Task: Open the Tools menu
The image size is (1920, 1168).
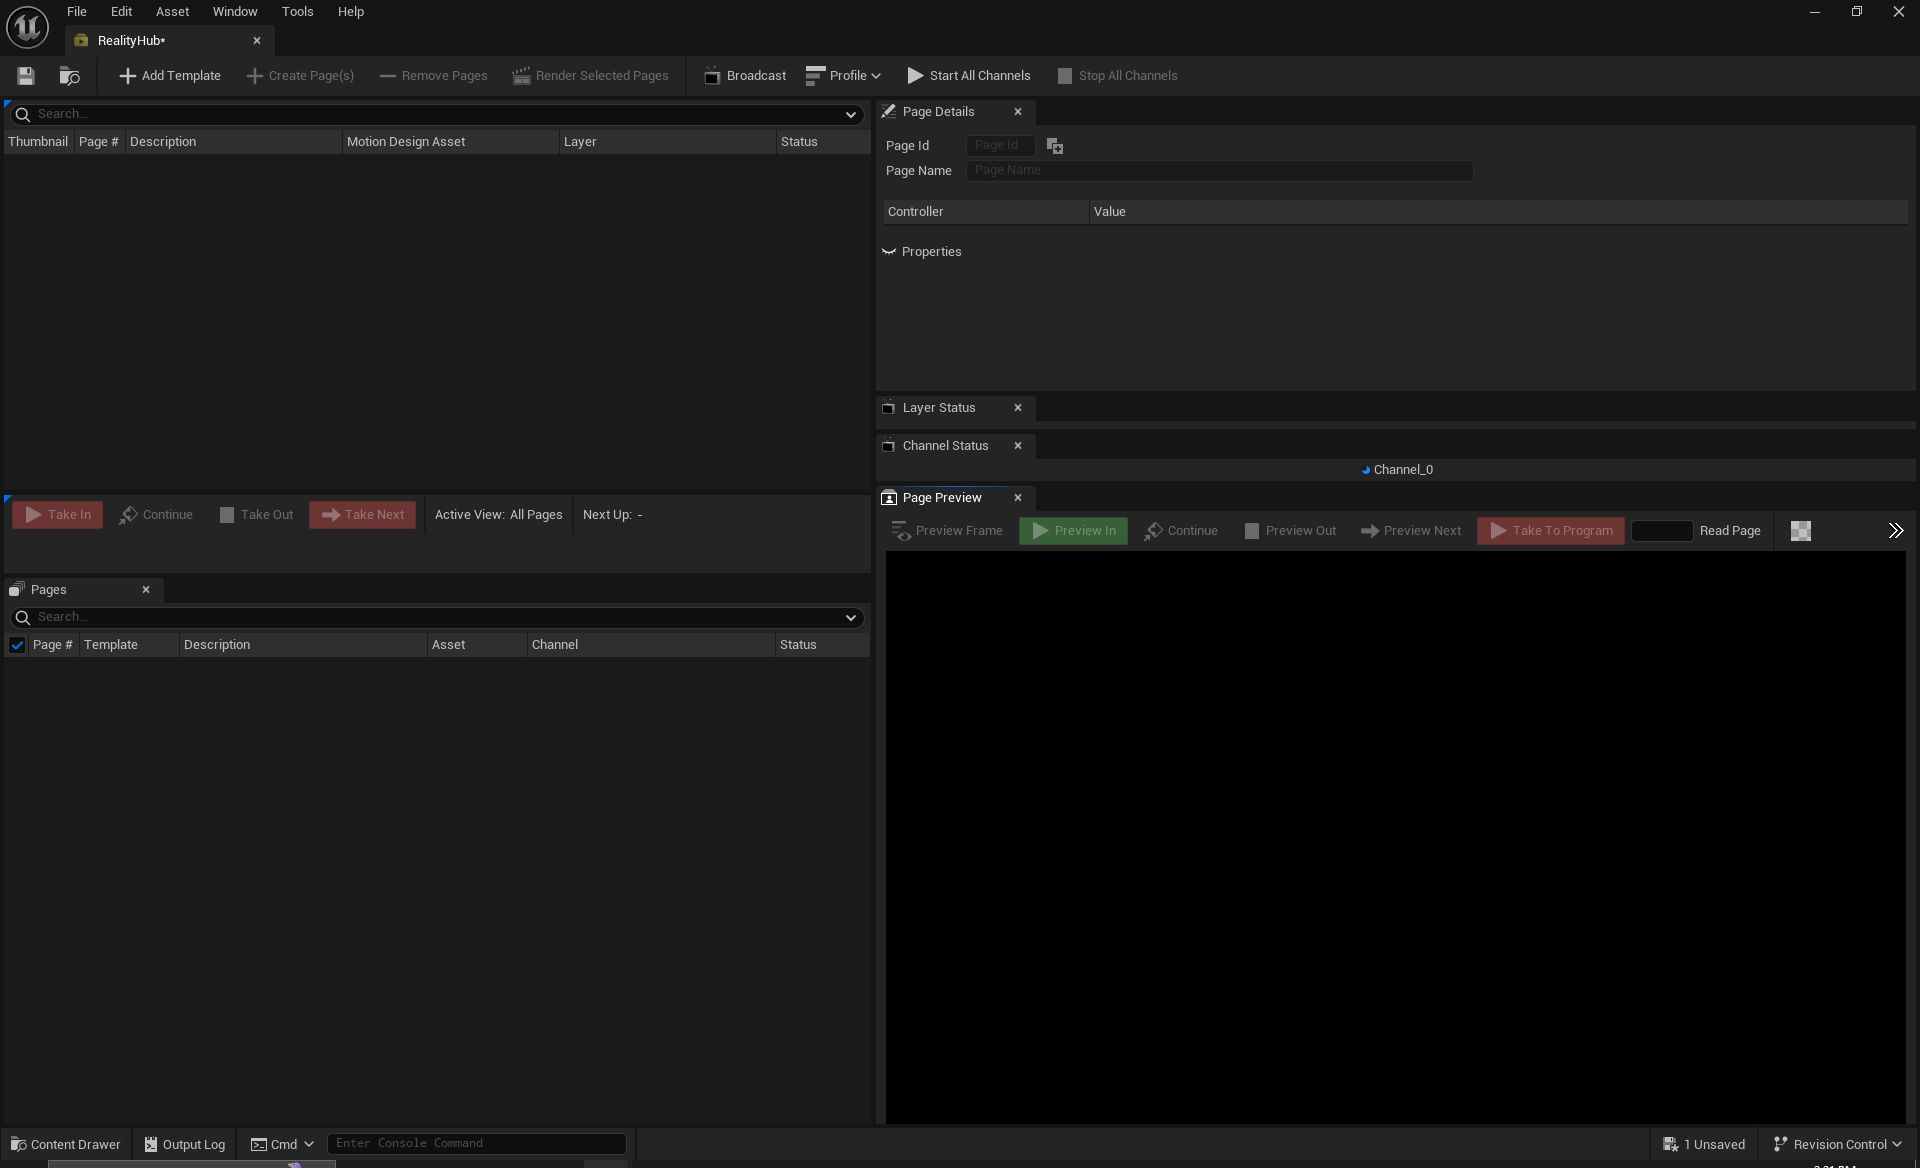Action: coord(297,12)
